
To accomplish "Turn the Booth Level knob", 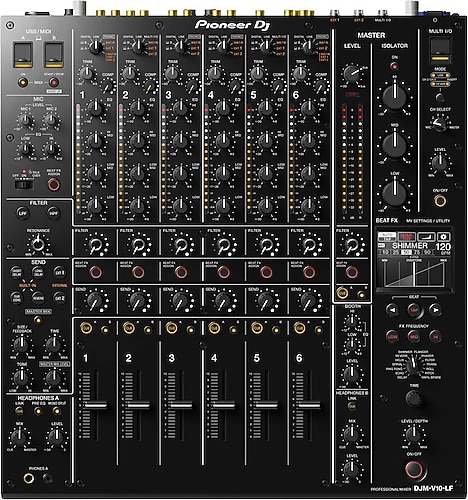I will 352,374.
